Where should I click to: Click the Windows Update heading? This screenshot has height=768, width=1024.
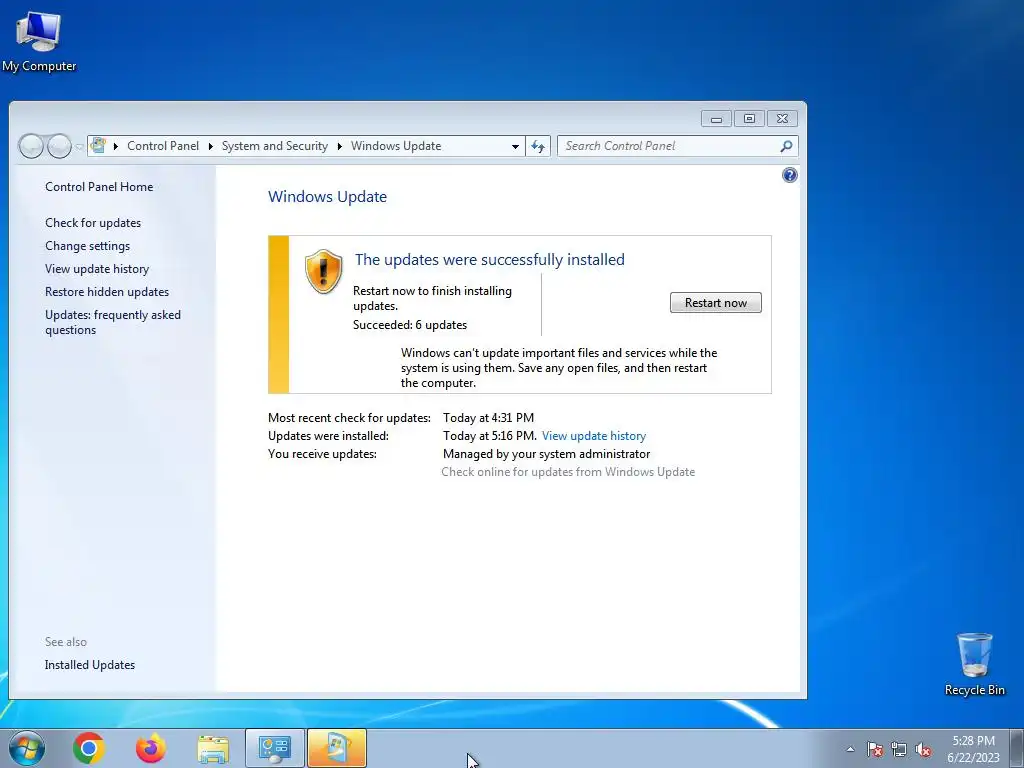pos(327,197)
